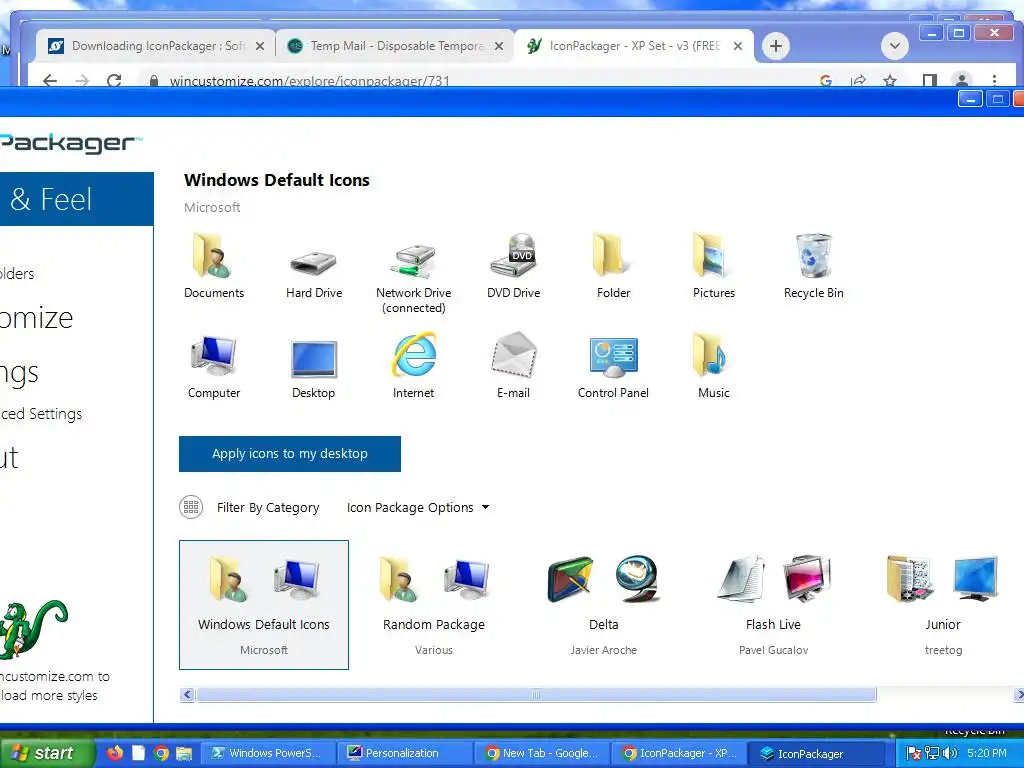Click the taskbar clock showing 5:20 PM

[987, 753]
